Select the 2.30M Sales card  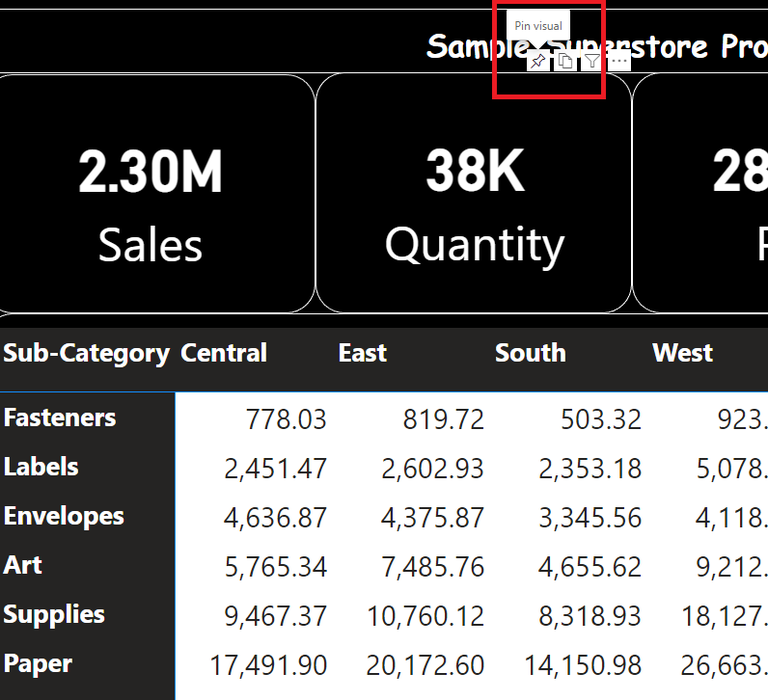pyautogui.click(x=152, y=195)
